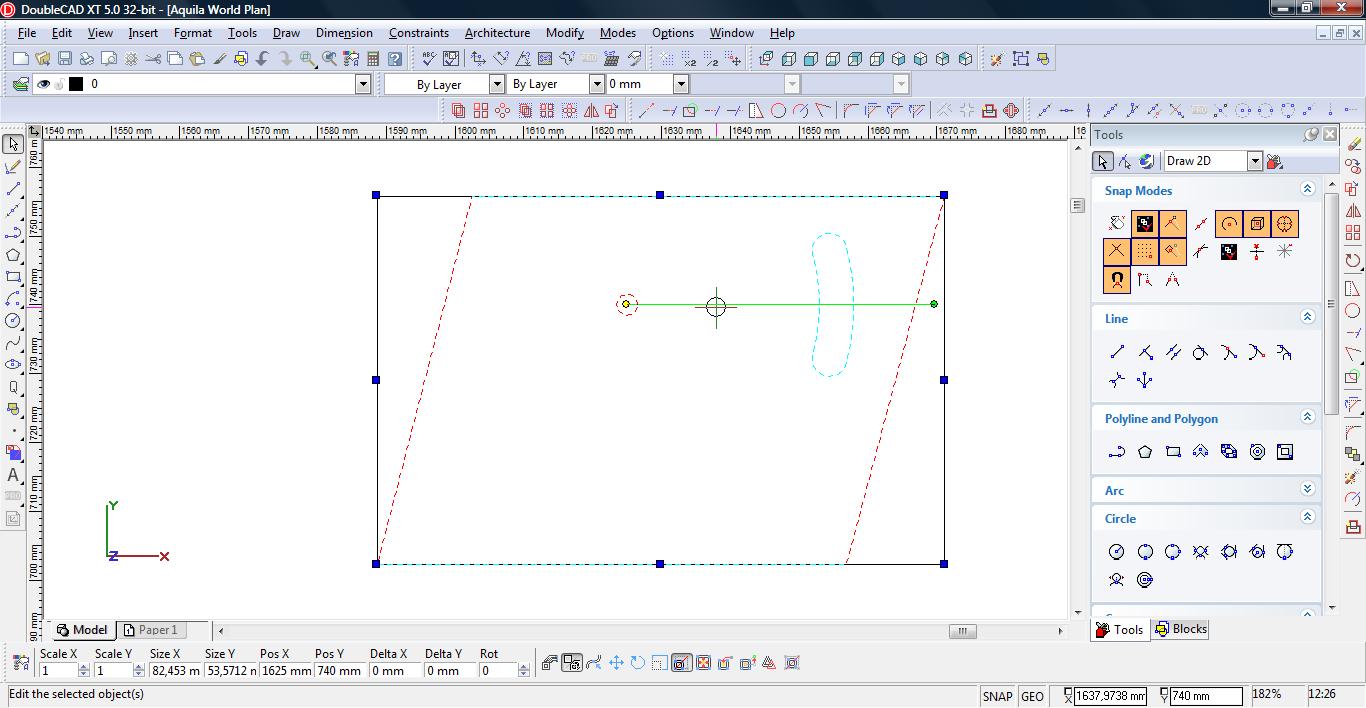Switch to the Blocks panel tab
The image size is (1366, 708).
(x=1180, y=629)
